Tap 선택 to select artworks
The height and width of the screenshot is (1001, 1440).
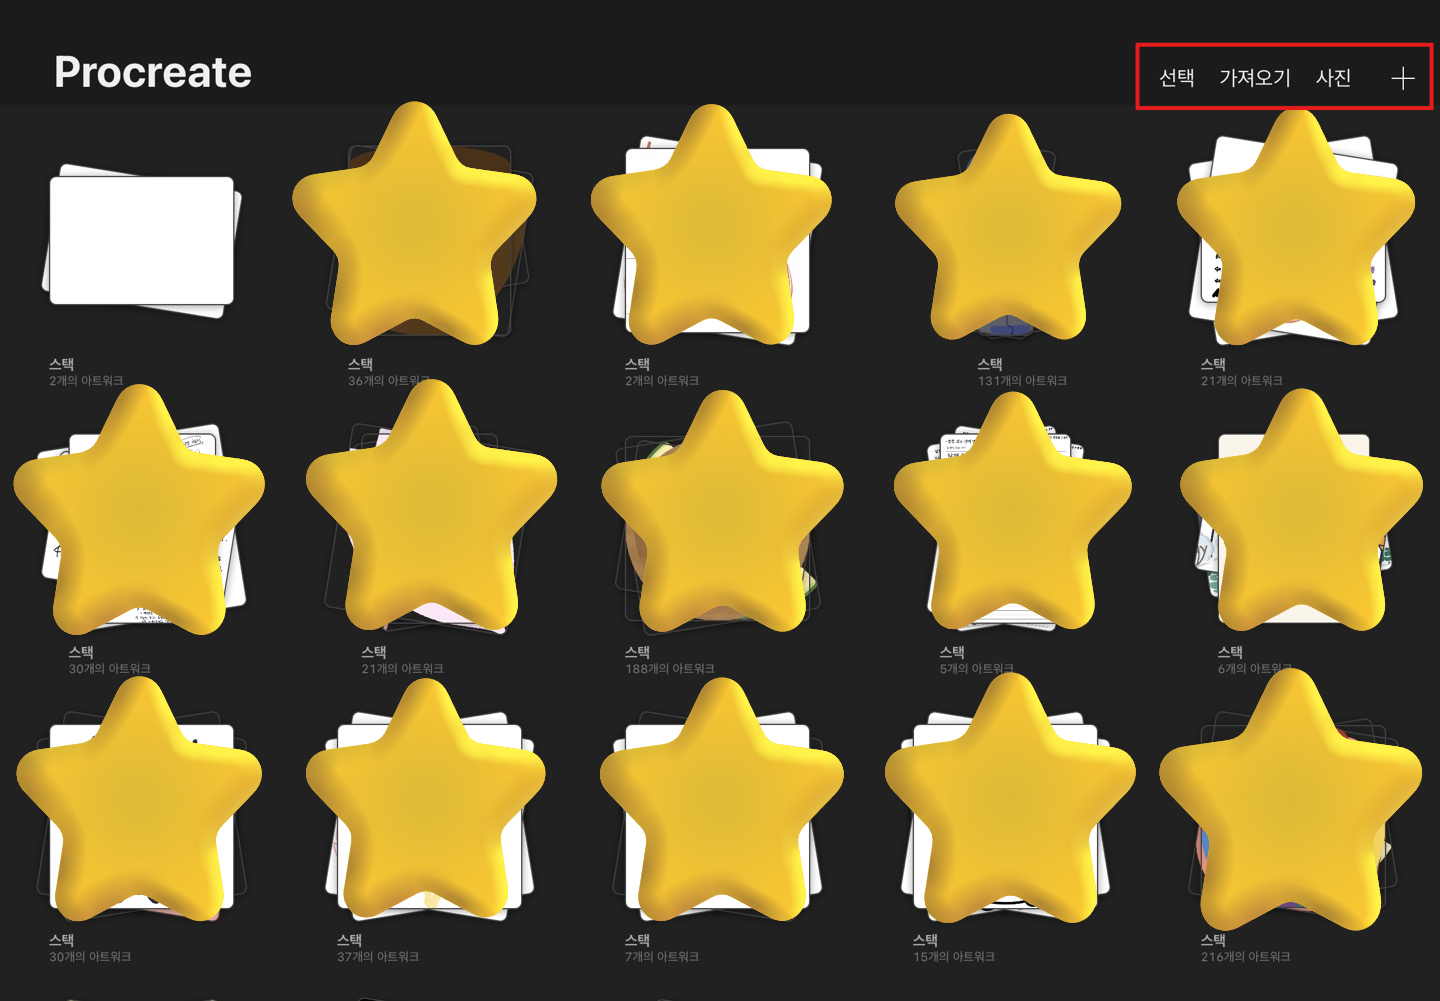click(1177, 78)
